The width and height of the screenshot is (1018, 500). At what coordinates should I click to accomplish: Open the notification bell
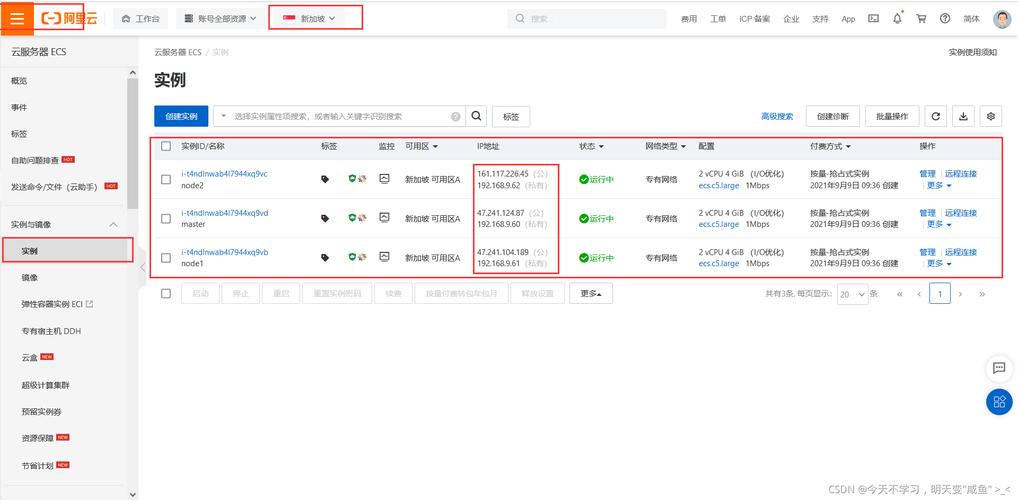[897, 19]
